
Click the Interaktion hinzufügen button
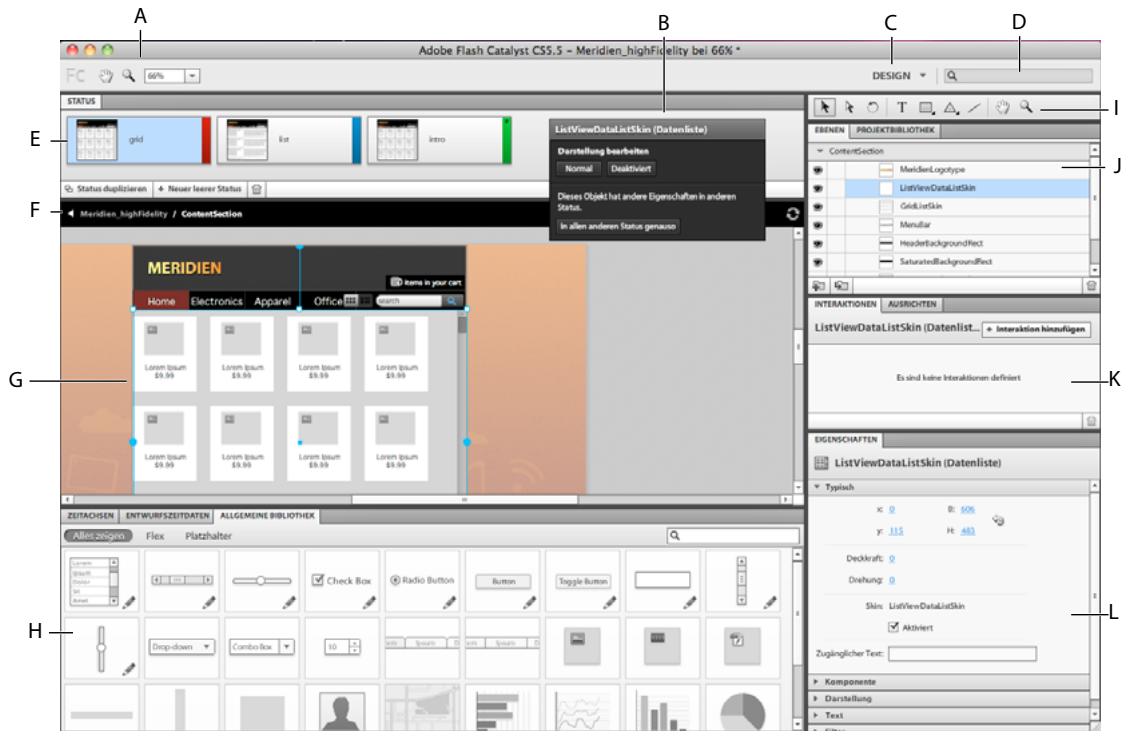[x=1037, y=329]
